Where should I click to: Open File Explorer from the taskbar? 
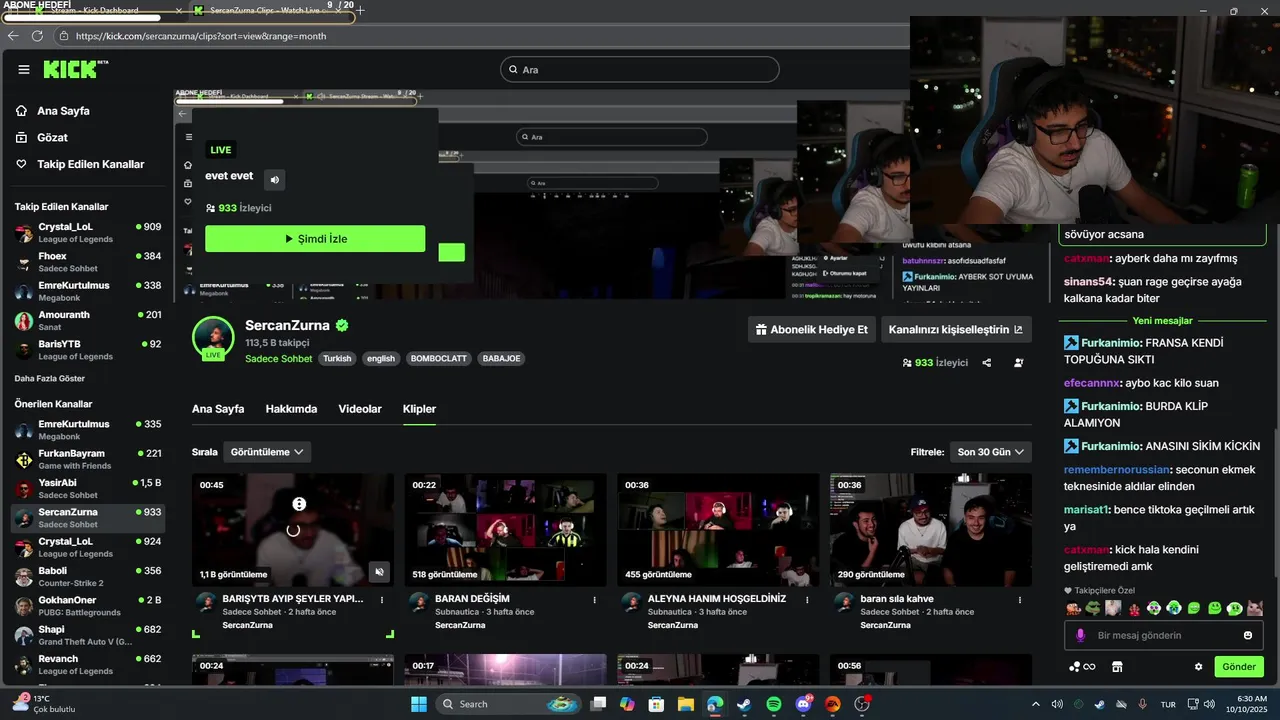[x=686, y=704]
